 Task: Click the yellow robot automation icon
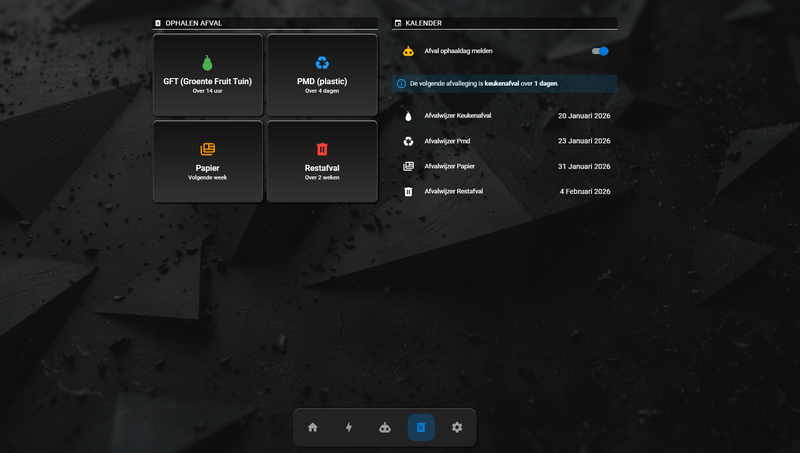[x=408, y=51]
